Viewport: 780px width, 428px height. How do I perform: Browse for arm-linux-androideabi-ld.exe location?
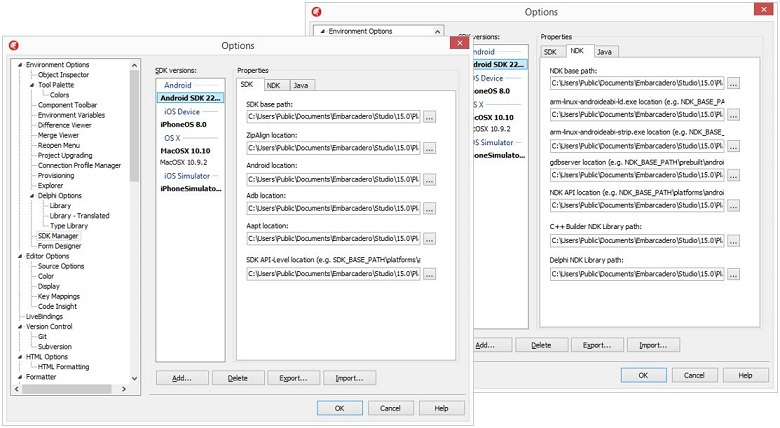pyautogui.click(x=733, y=115)
